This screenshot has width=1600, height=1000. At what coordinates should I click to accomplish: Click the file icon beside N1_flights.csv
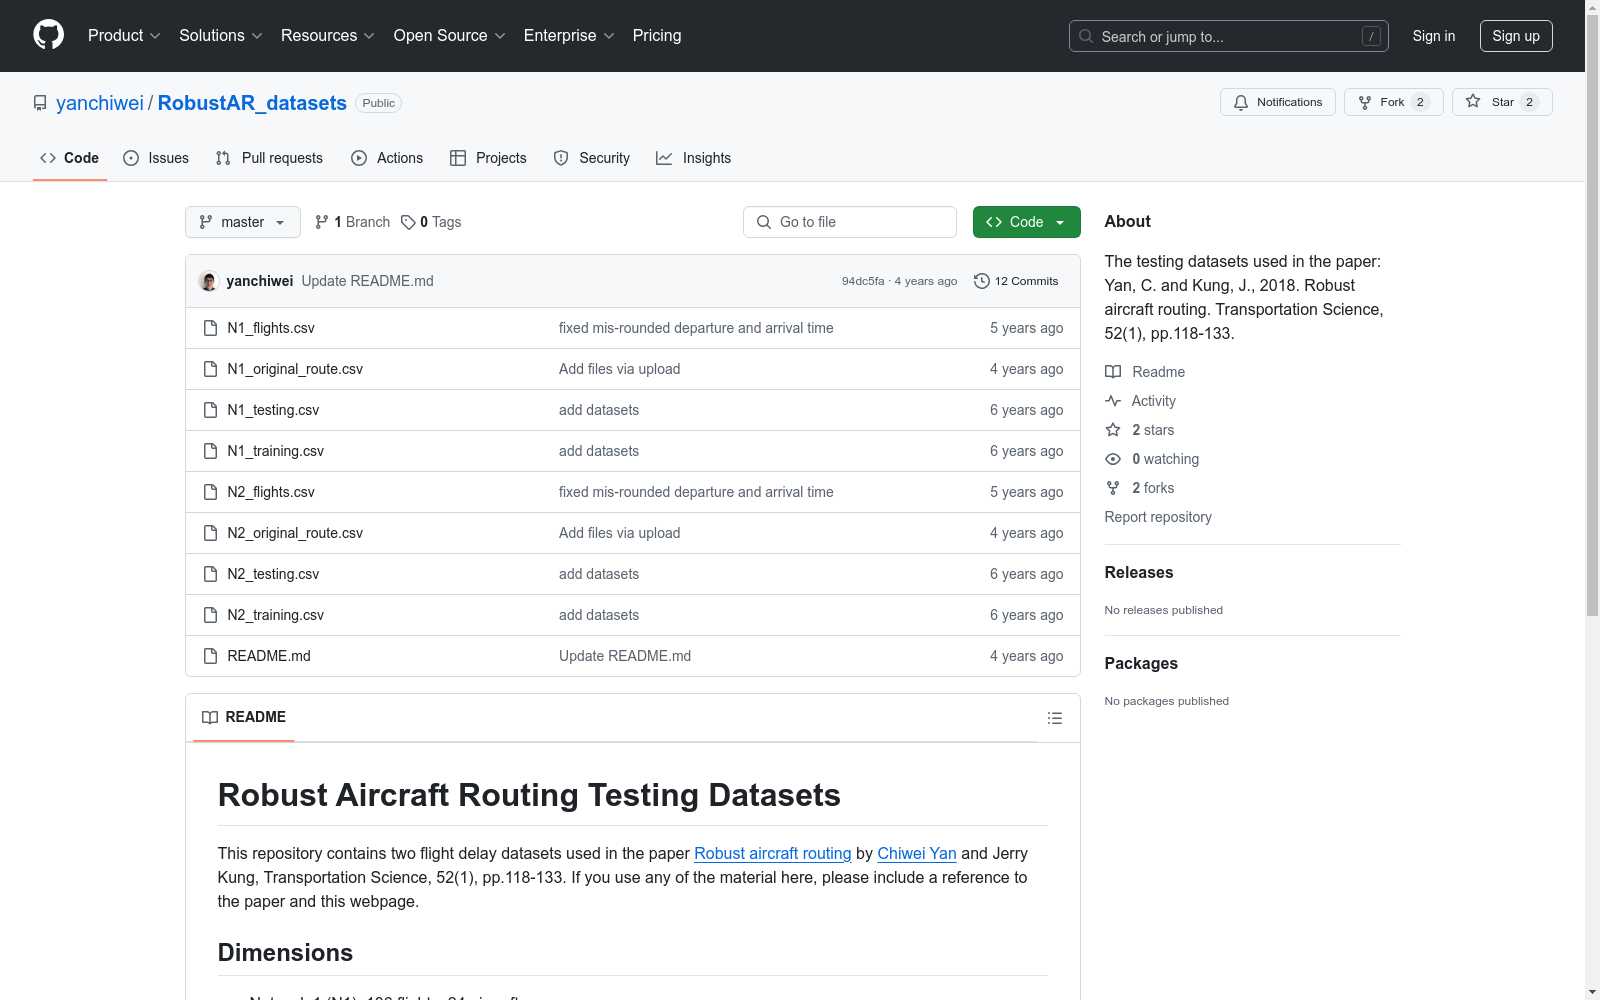coord(210,328)
